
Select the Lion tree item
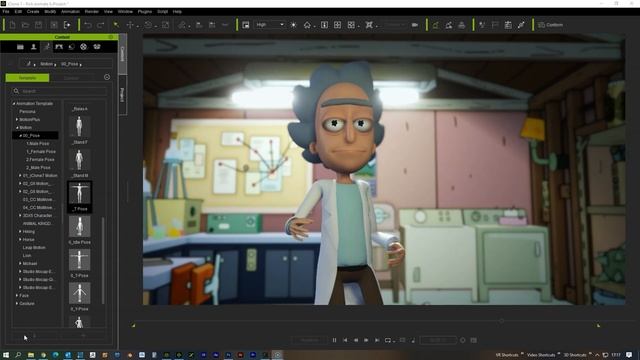(x=27, y=256)
